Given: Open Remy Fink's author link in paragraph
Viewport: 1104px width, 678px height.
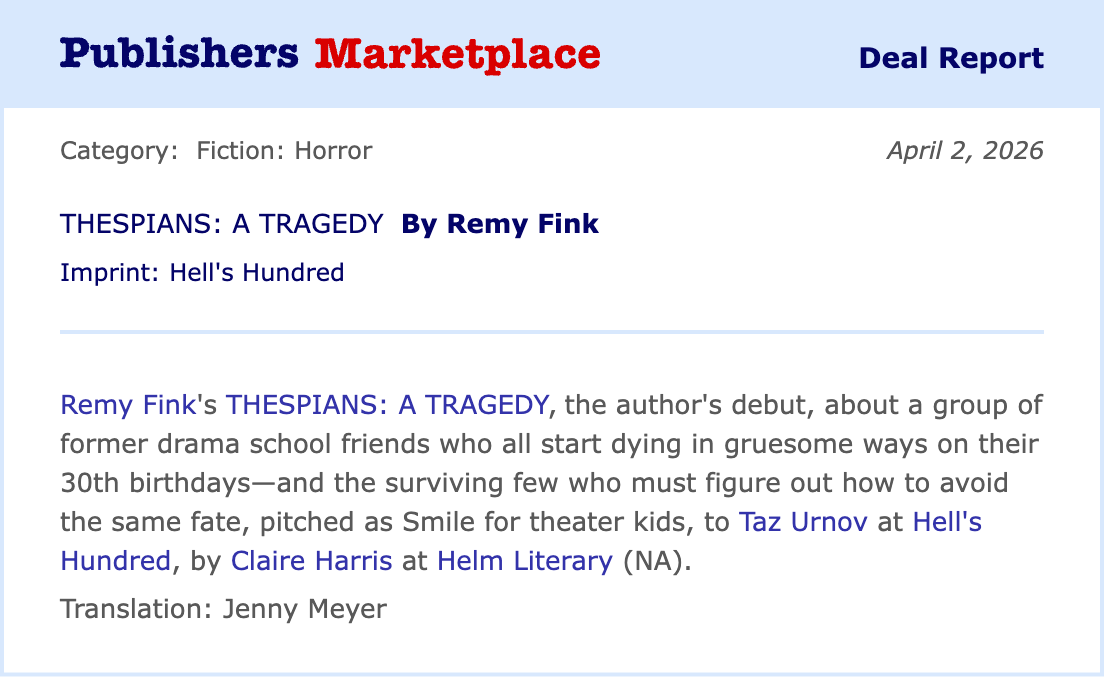Looking at the screenshot, I should tap(126, 405).
